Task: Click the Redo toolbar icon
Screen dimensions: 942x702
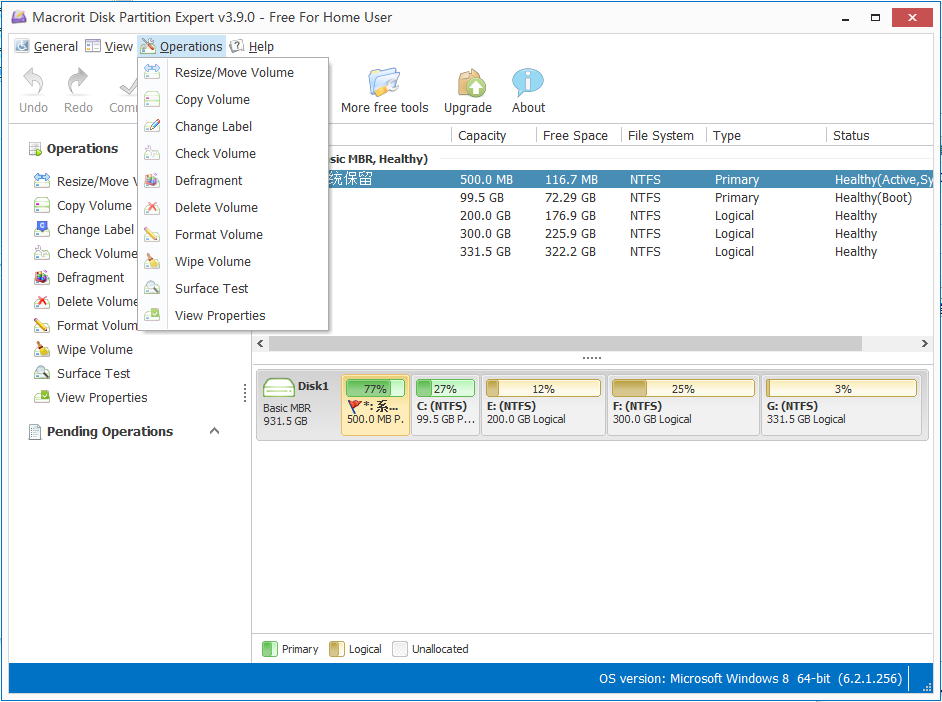Action: [x=78, y=84]
